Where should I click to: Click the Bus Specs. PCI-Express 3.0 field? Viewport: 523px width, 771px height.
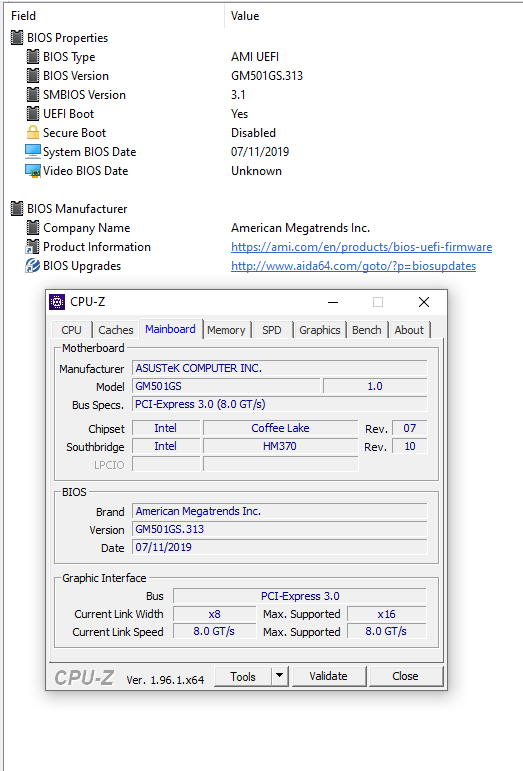[x=280, y=404]
